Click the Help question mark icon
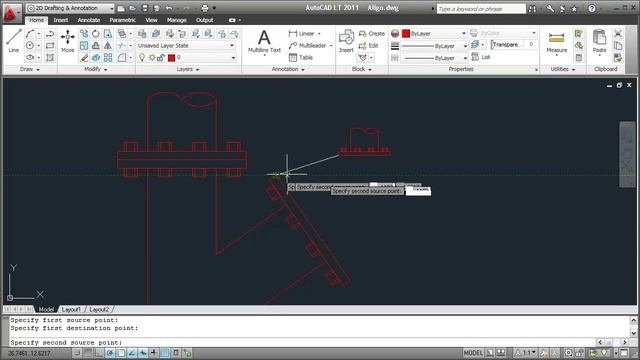The height and width of the screenshot is (360, 640). (592, 9)
